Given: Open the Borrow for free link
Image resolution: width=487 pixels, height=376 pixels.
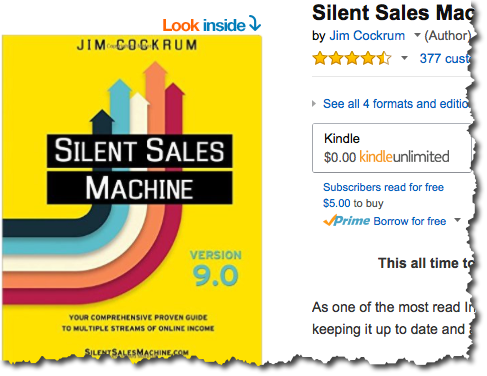Looking at the screenshot, I should click(410, 221).
